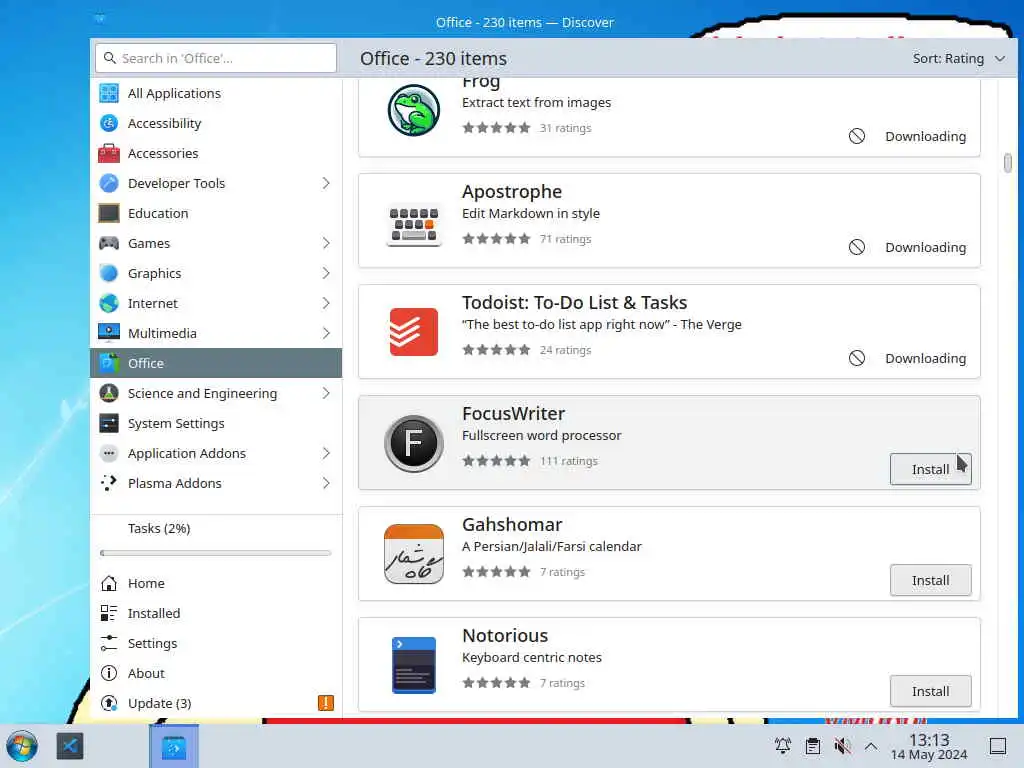Click the Accessories toolbox icon

pyautogui.click(x=108, y=153)
